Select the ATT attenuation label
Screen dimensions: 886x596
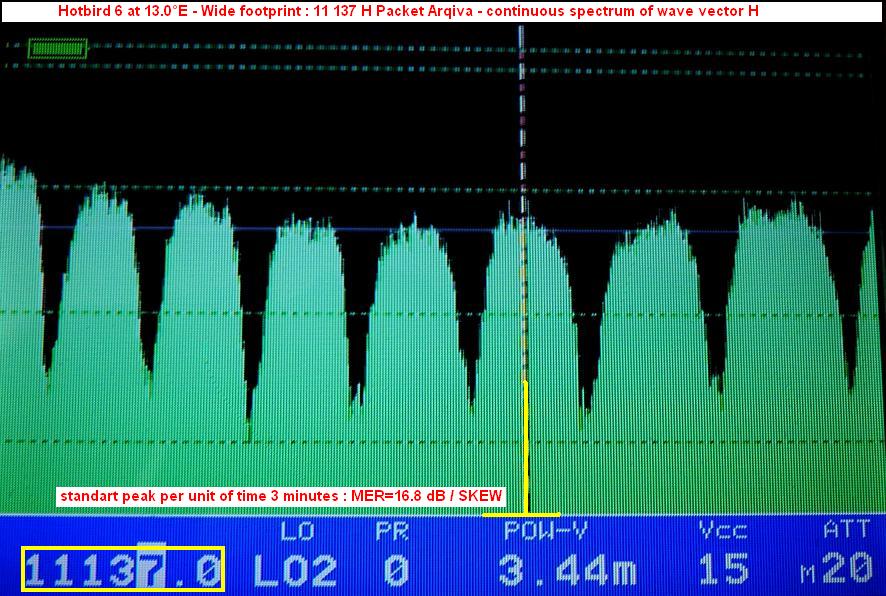coord(846,531)
